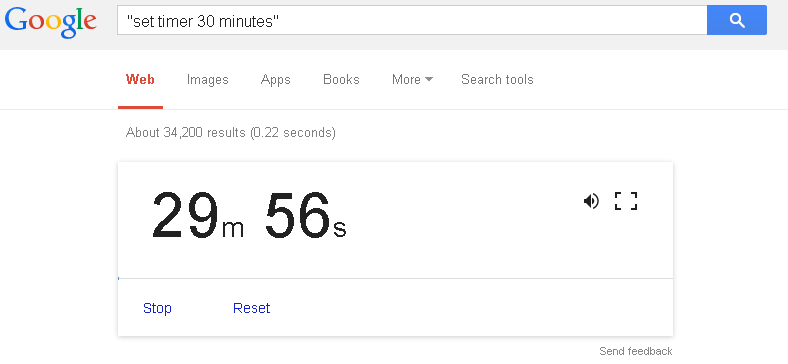Open the timer in fullscreen mode
The height and width of the screenshot is (364, 788).
pos(626,201)
